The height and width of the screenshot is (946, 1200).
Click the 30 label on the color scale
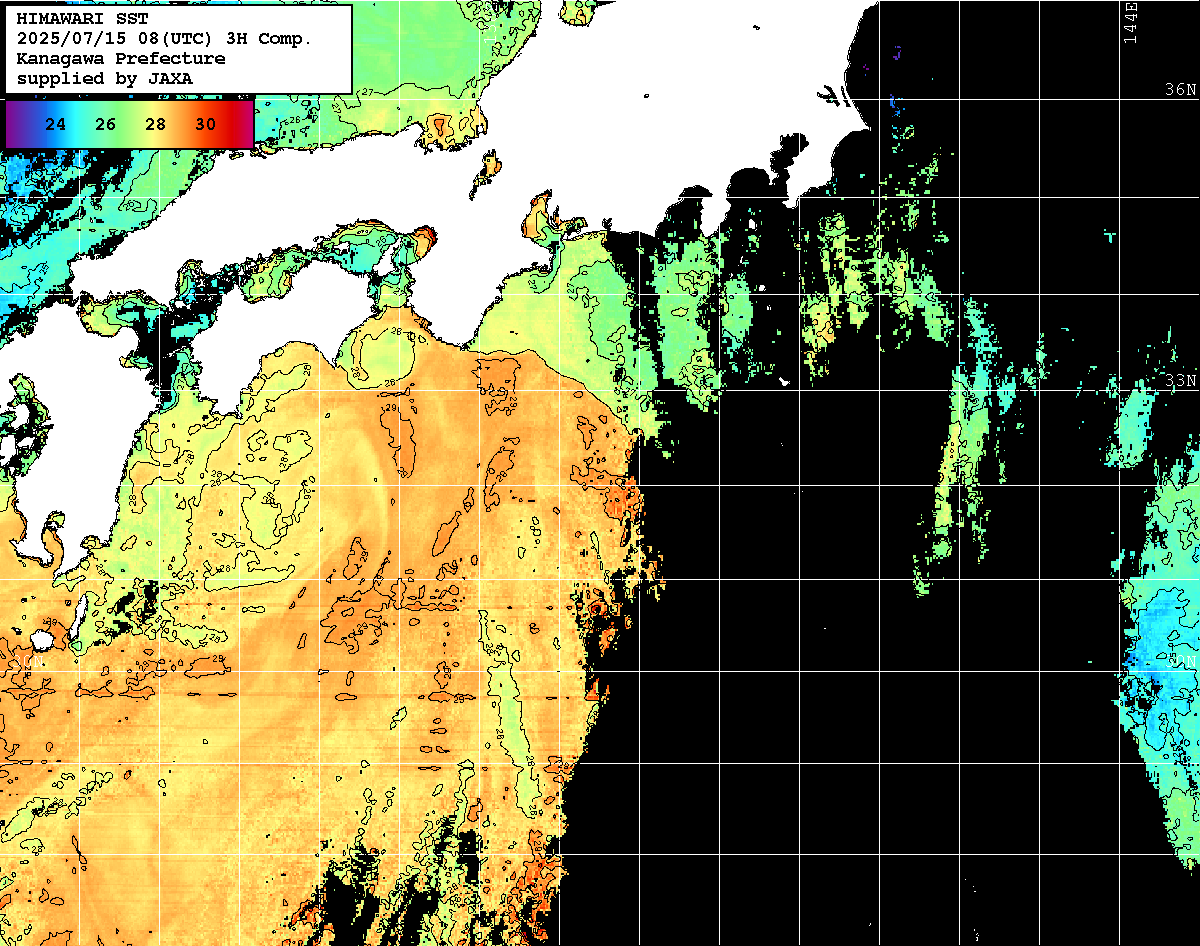pyautogui.click(x=205, y=124)
